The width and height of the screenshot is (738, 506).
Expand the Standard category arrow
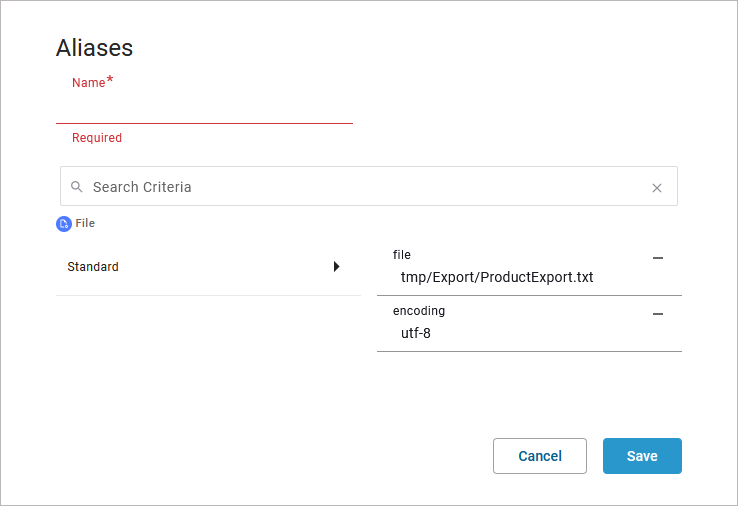(x=337, y=267)
